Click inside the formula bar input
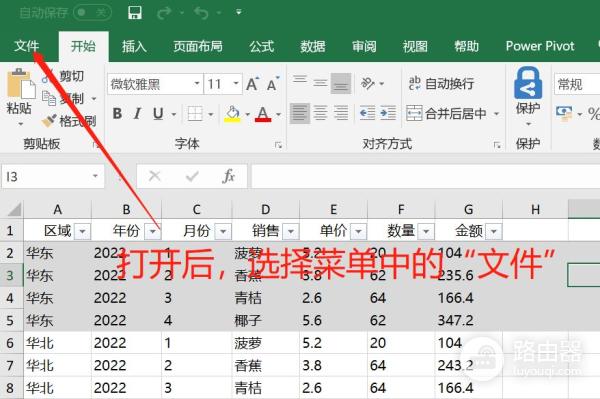 pos(425,176)
